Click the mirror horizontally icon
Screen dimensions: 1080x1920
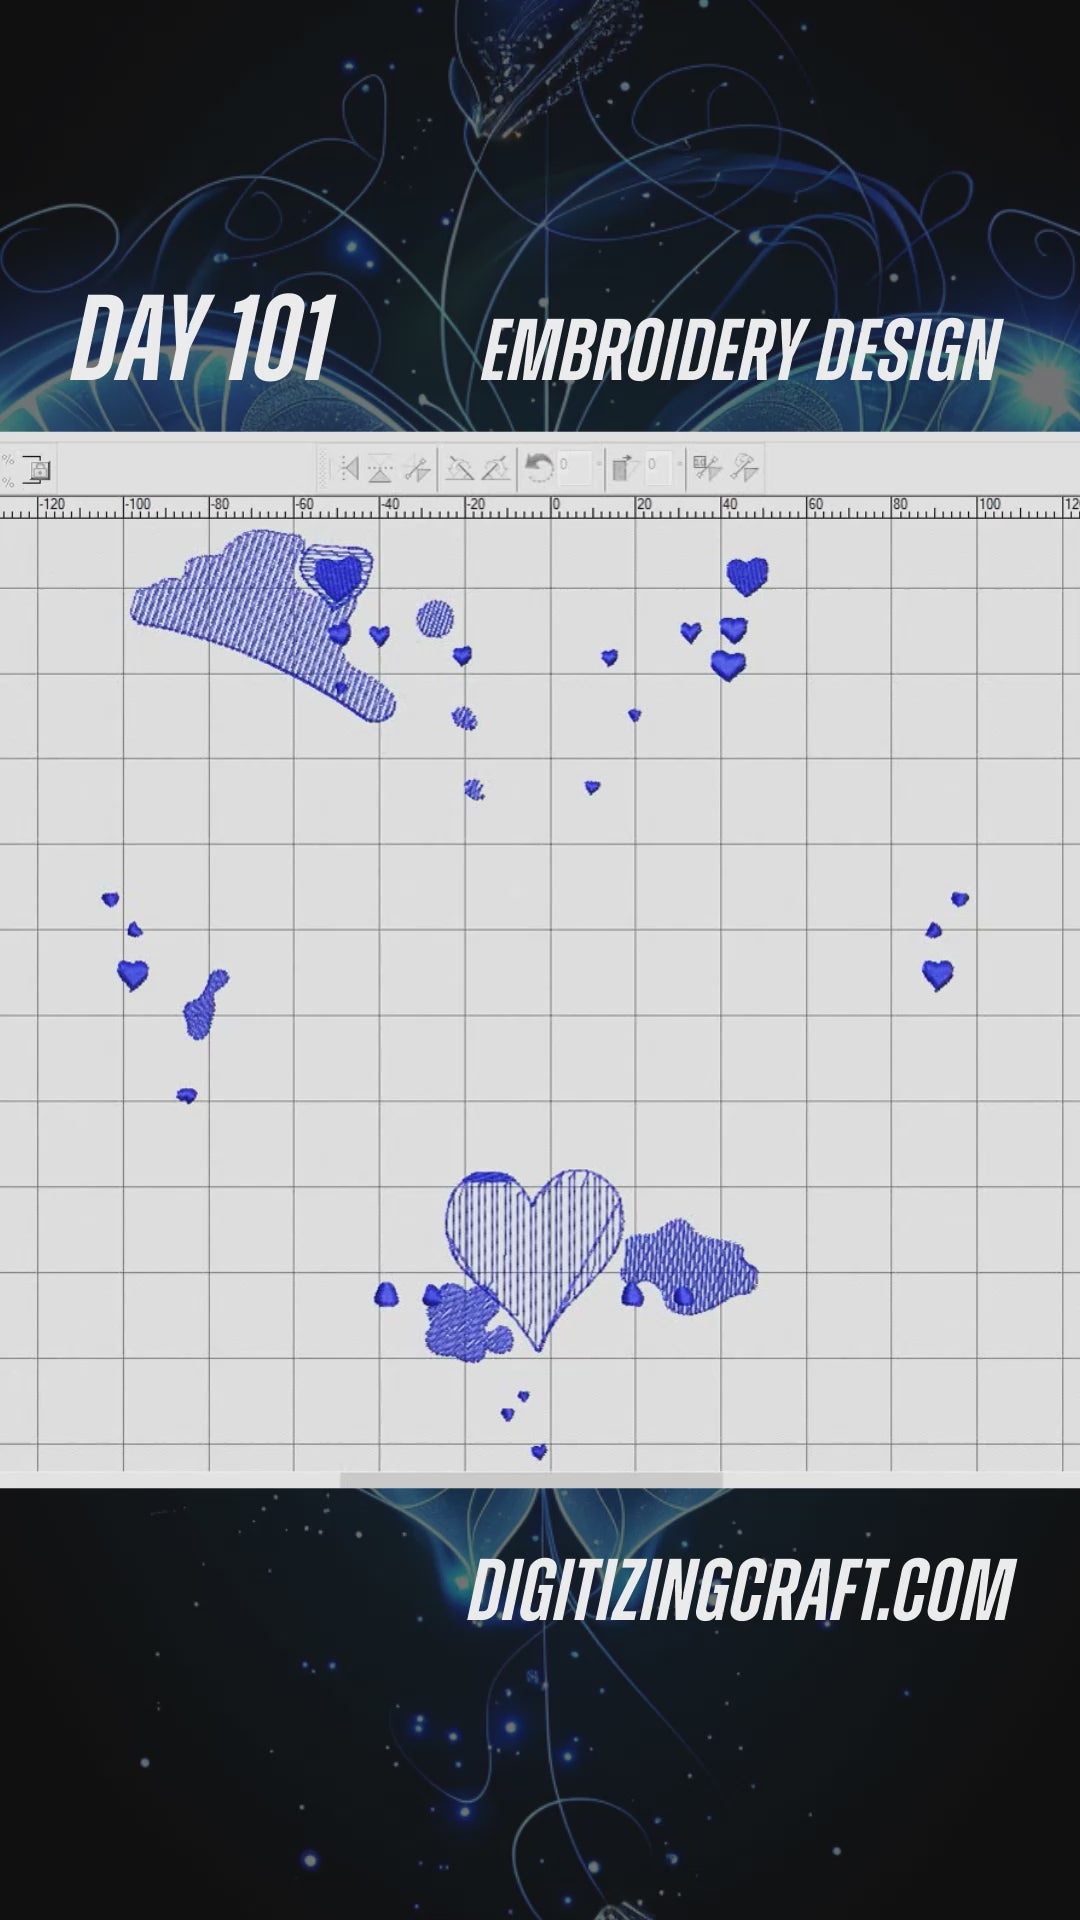(x=348, y=468)
